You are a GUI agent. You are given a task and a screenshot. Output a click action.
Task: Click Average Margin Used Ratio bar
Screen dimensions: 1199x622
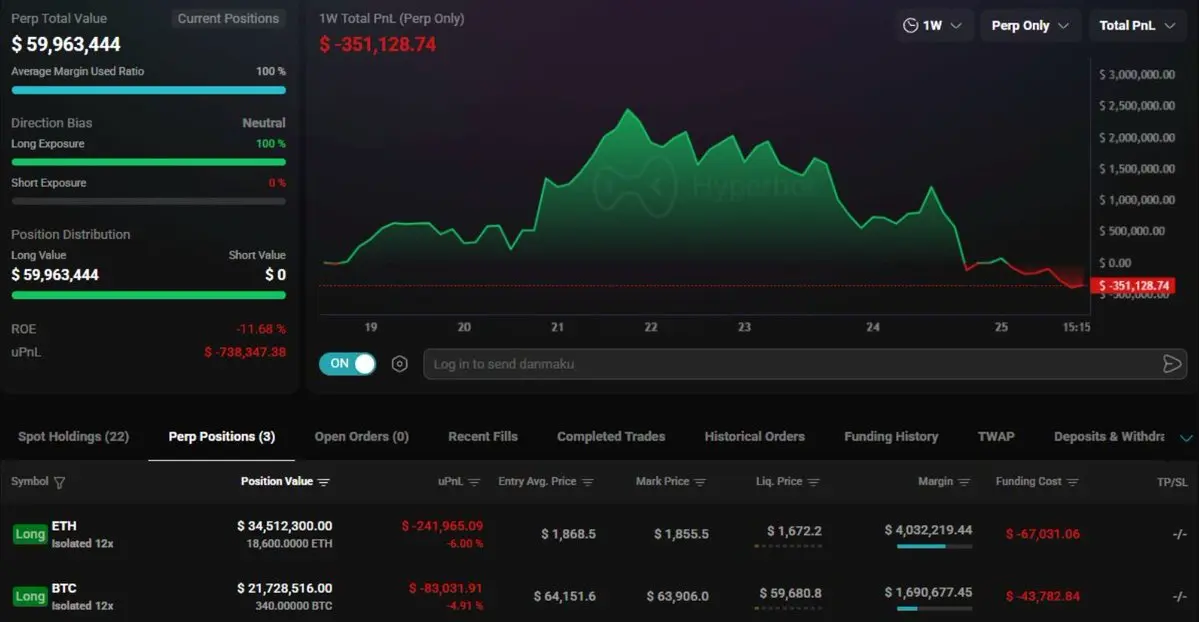point(148,90)
